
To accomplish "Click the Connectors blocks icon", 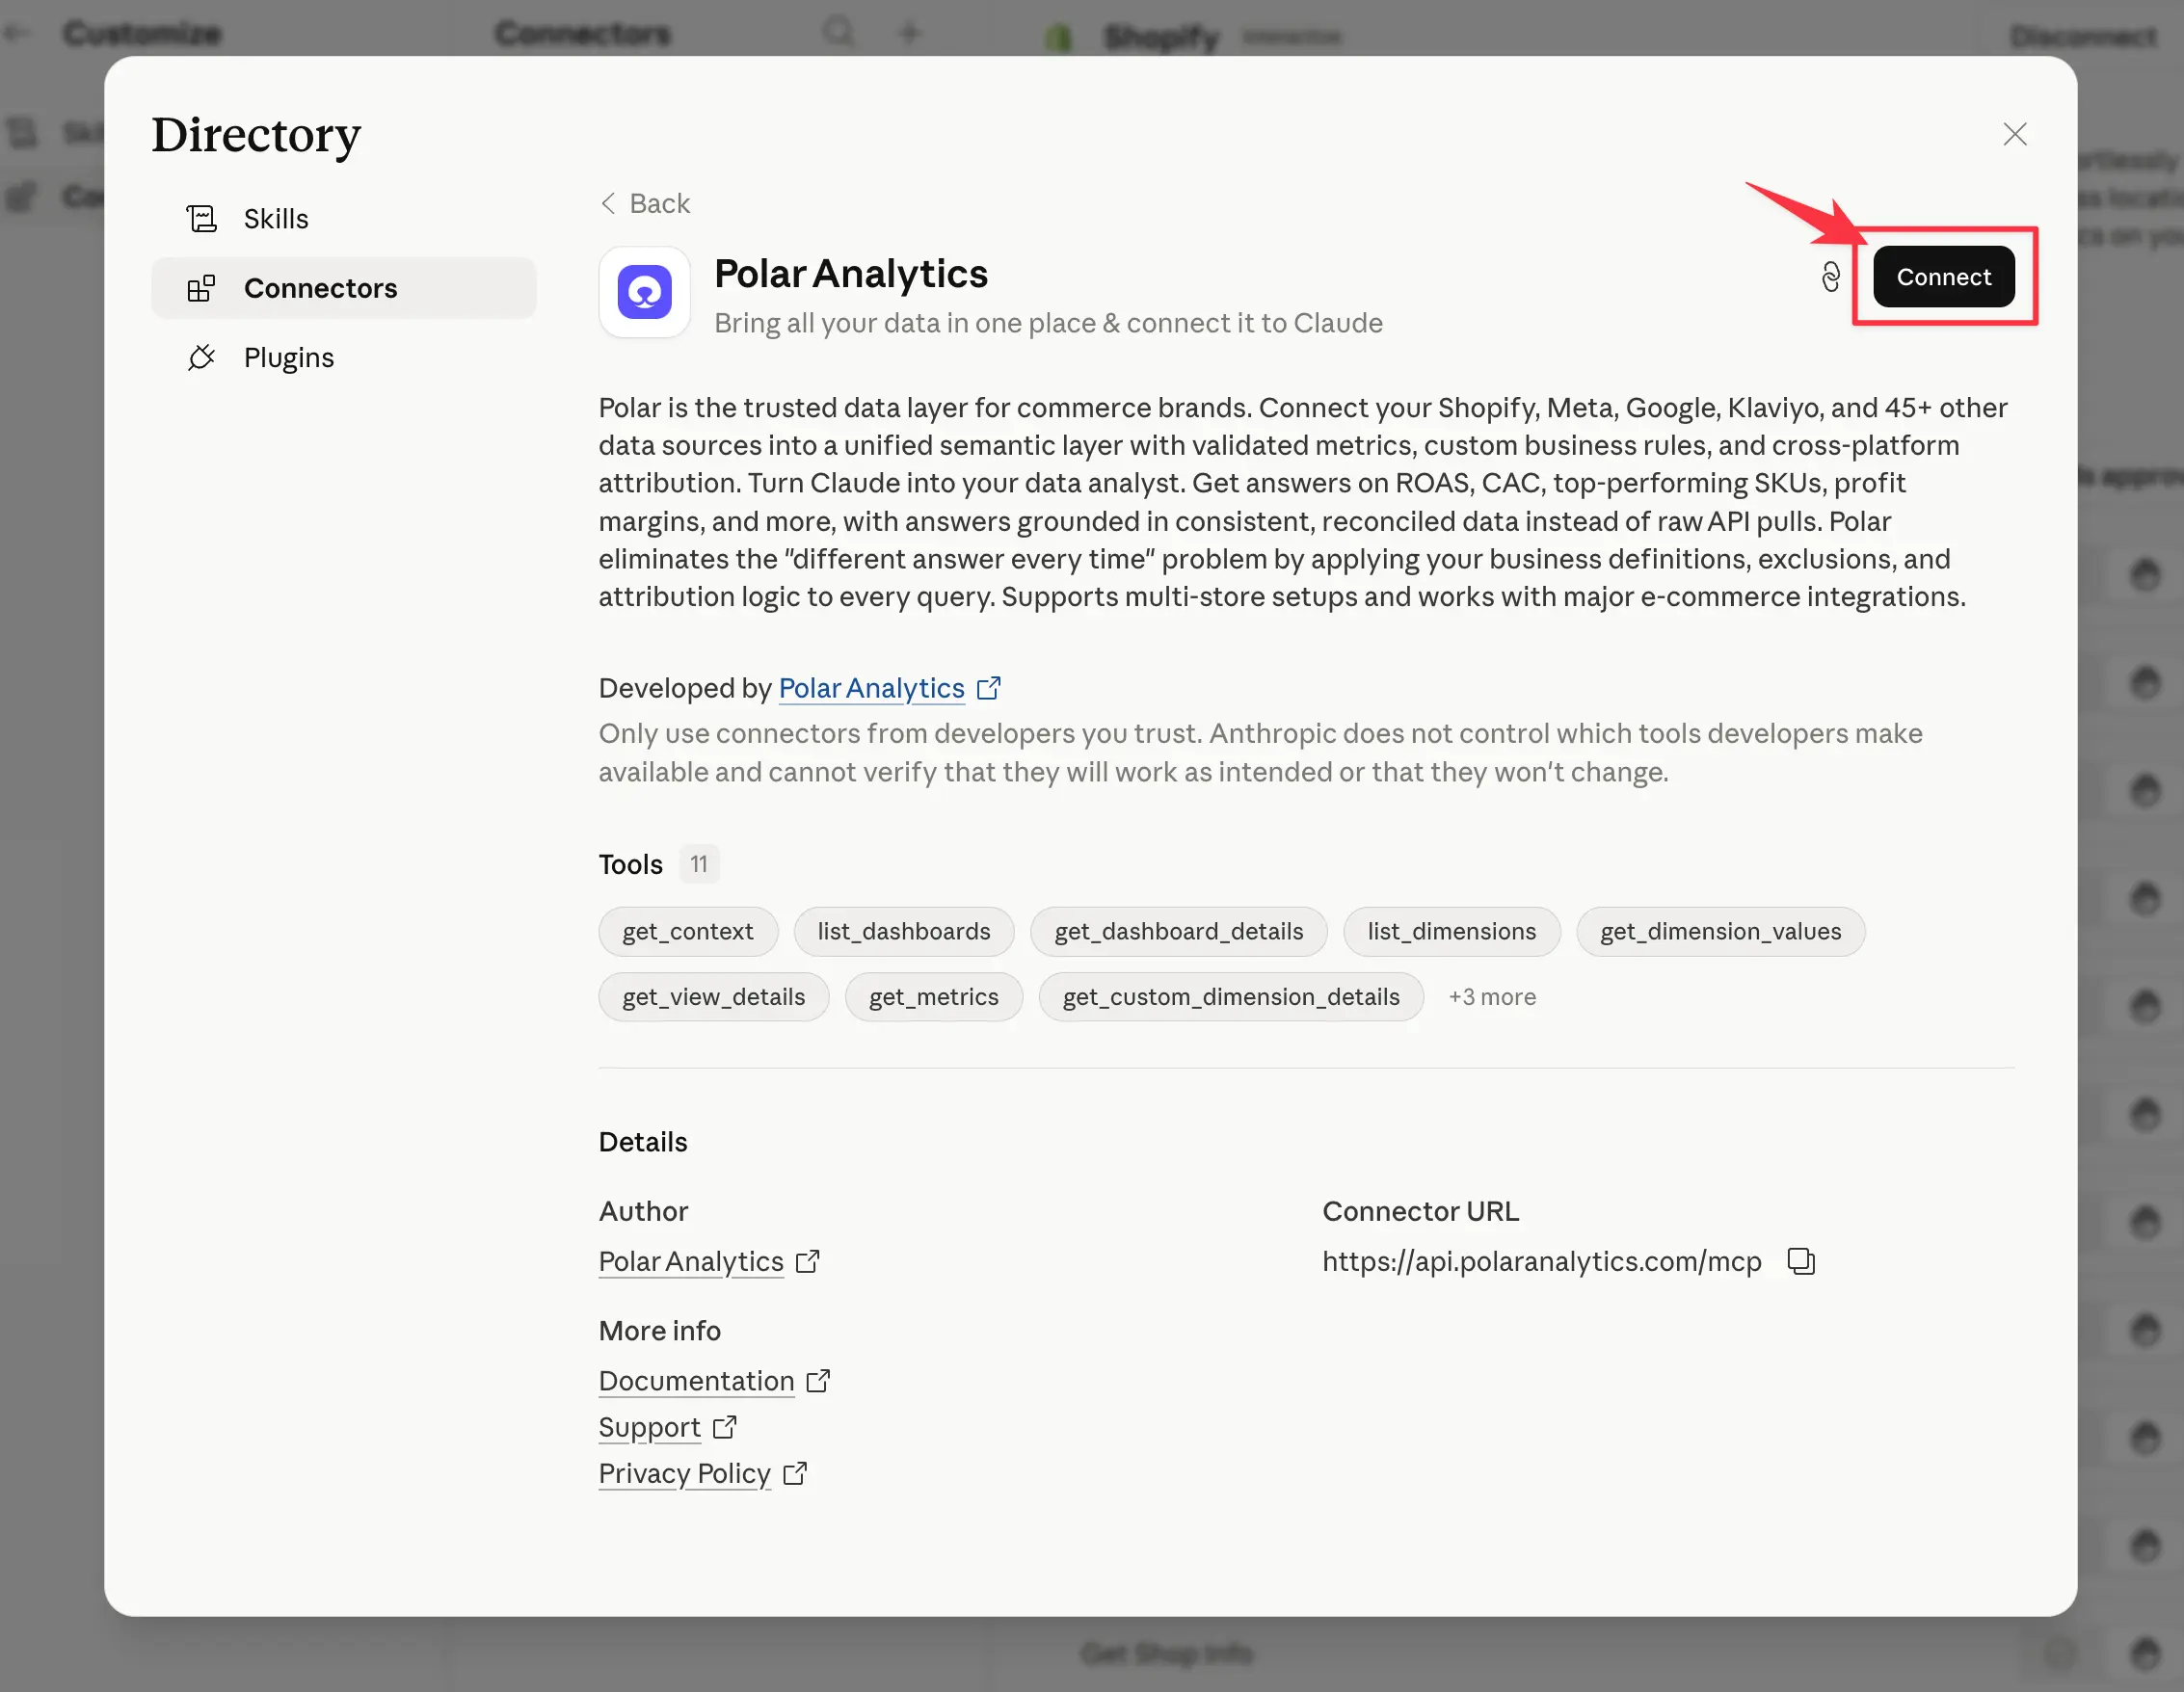I will pos(201,288).
